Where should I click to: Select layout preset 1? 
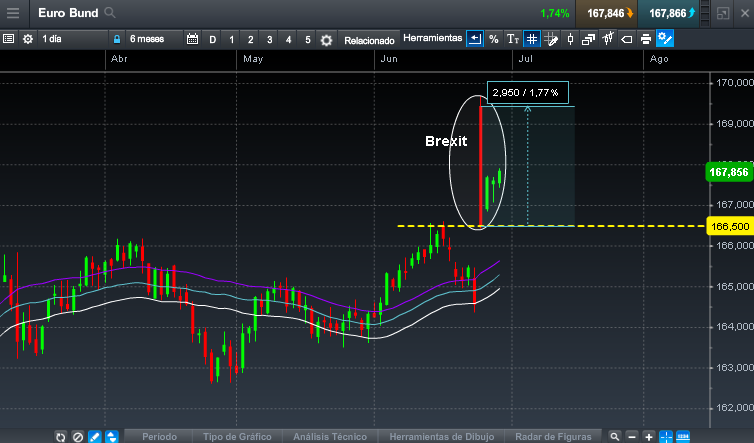tap(232, 39)
